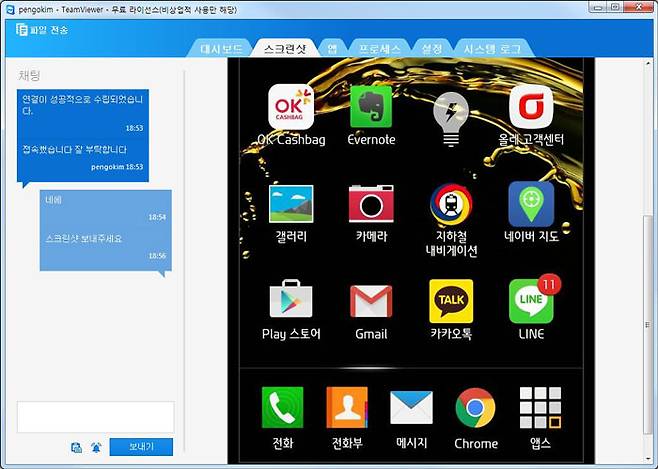Open the OK Cashbag app icon
Viewport: 658px width, 469px height.
(291, 107)
